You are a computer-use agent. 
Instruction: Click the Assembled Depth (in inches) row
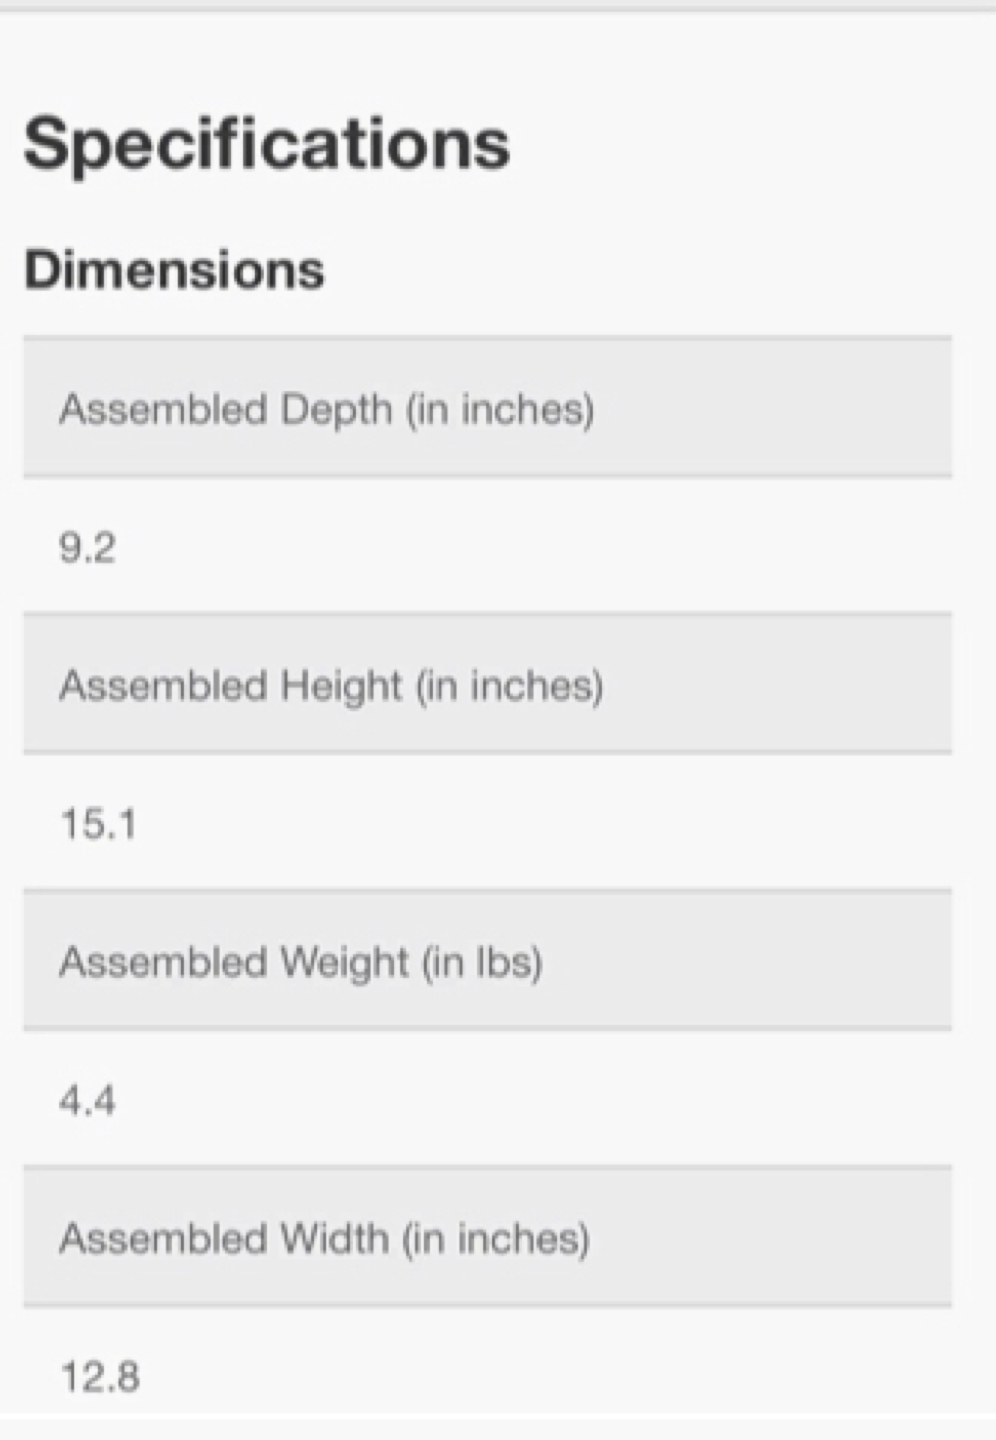487,407
